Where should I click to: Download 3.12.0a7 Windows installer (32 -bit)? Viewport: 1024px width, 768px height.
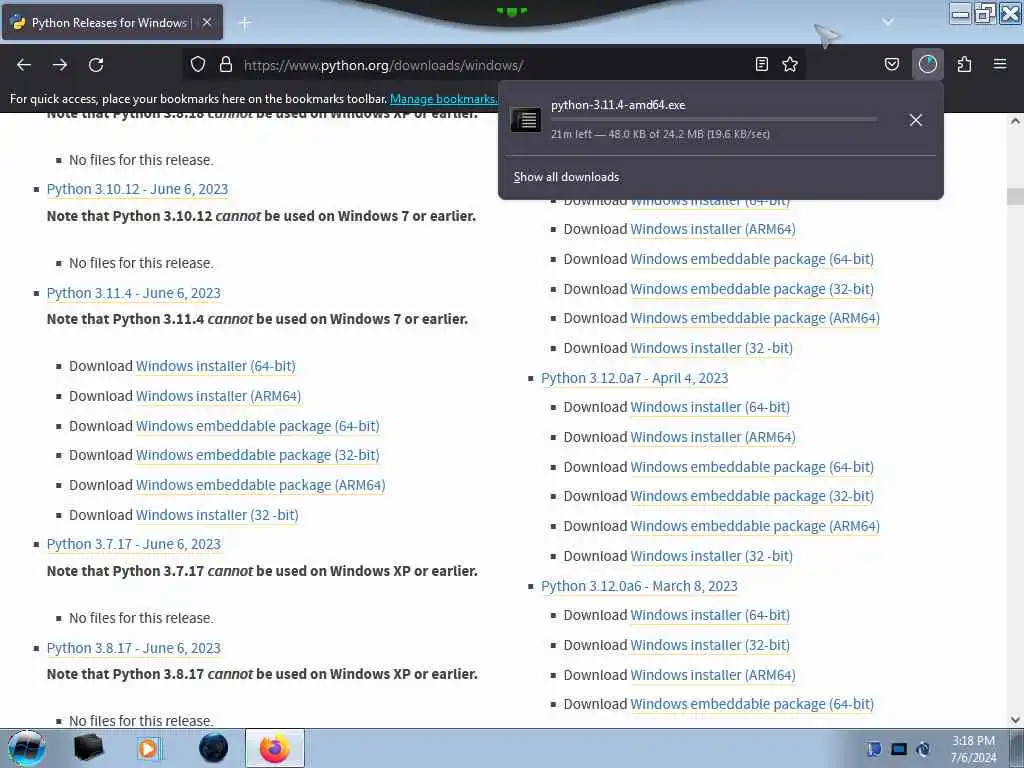click(711, 556)
